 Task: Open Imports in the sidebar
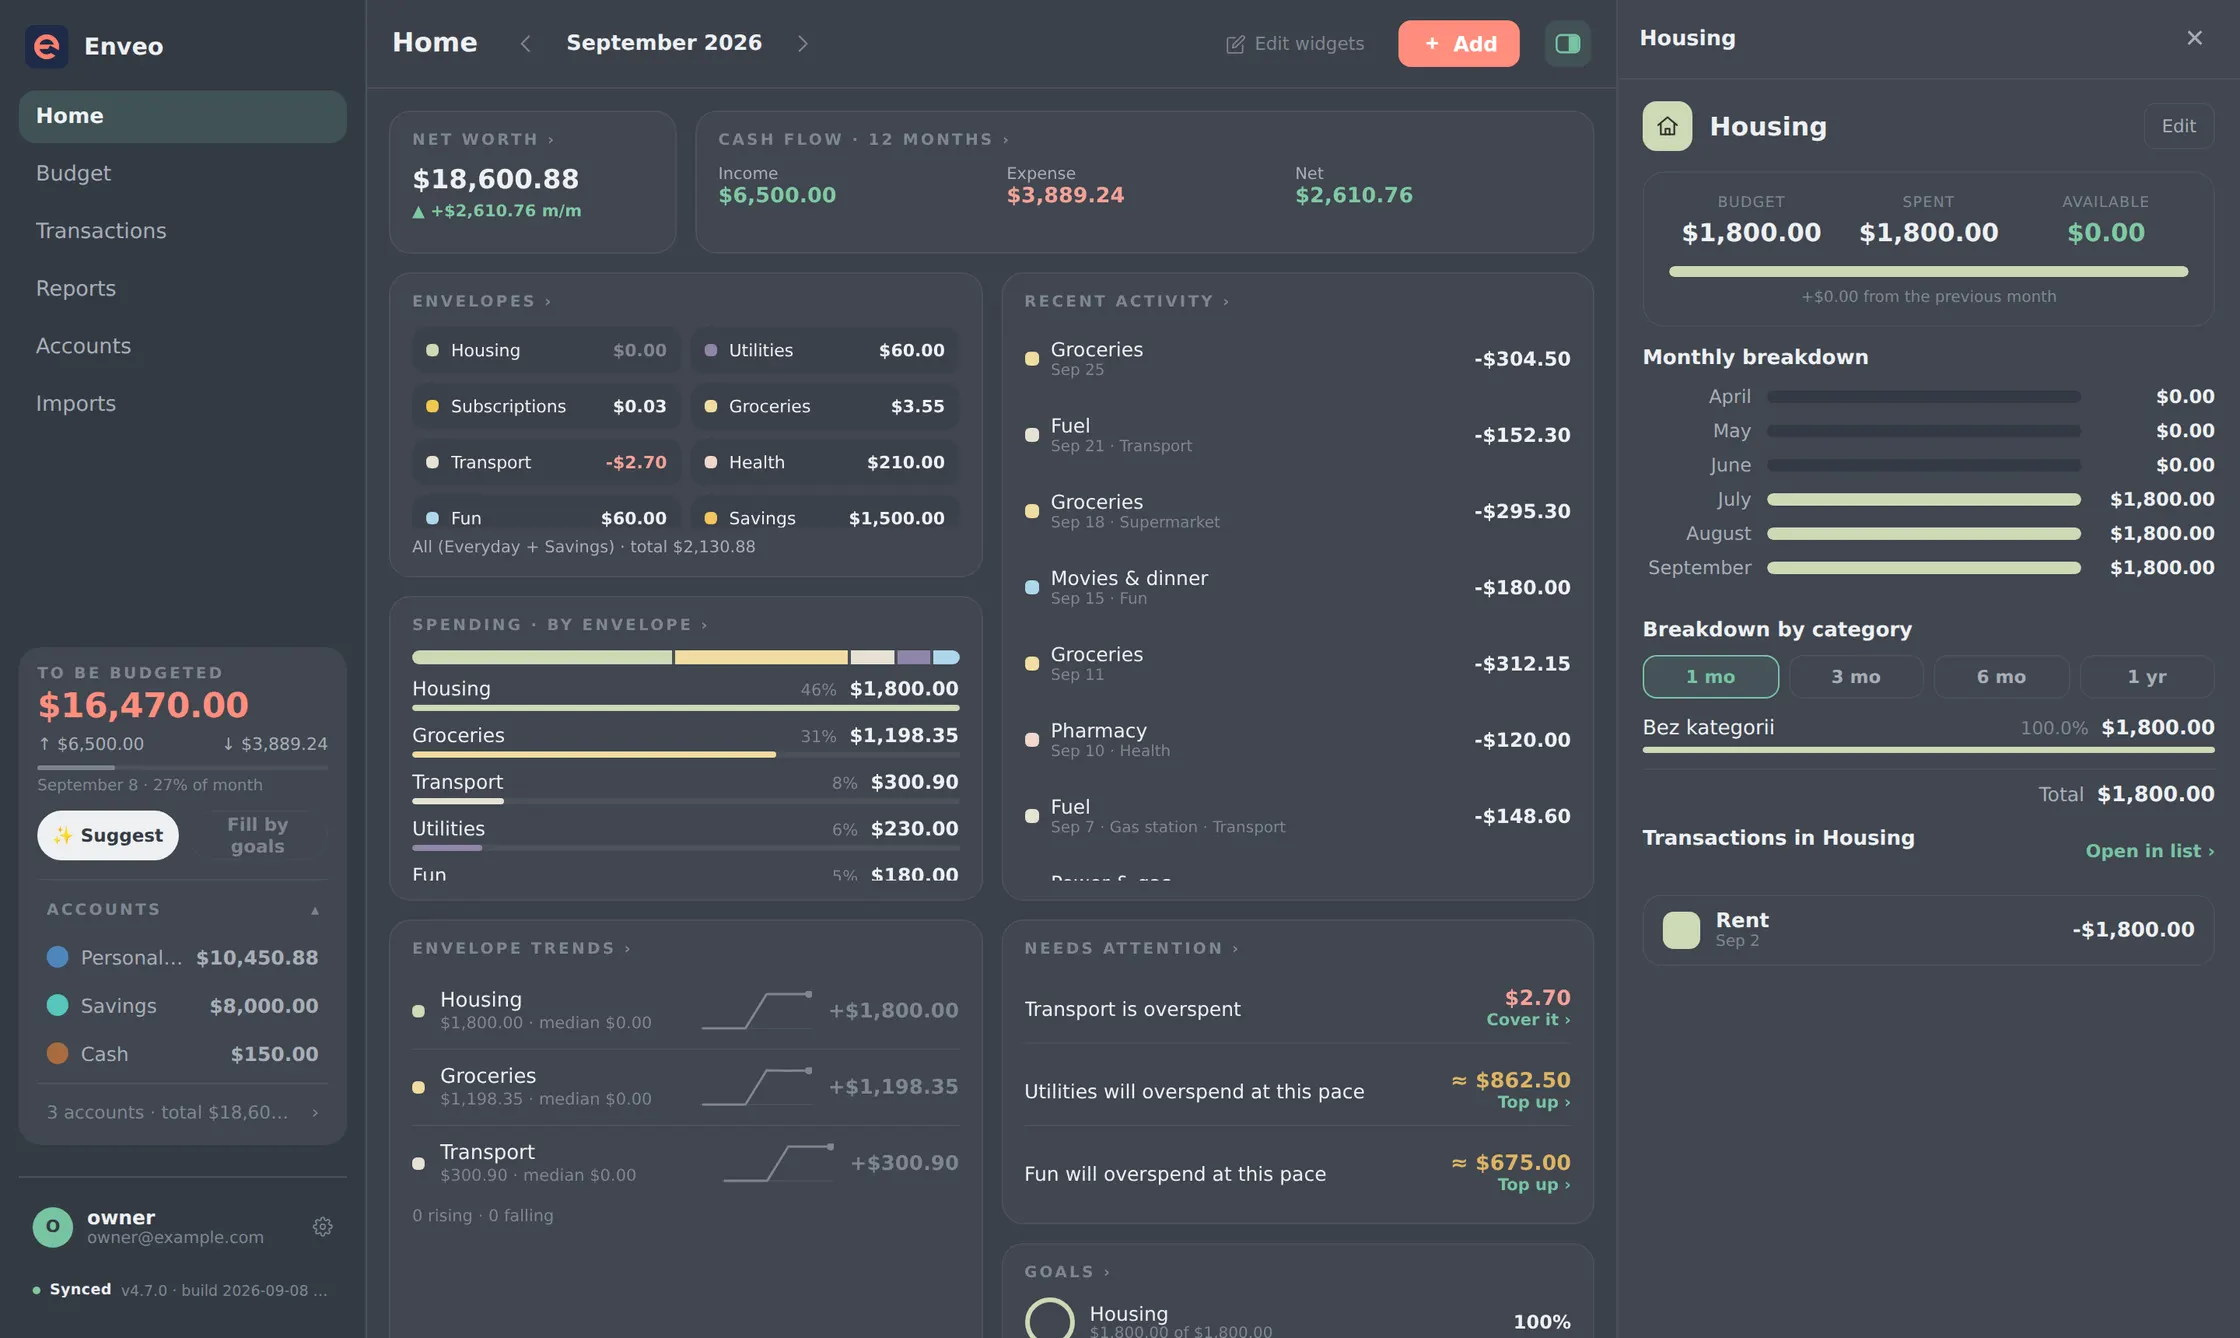[182, 403]
